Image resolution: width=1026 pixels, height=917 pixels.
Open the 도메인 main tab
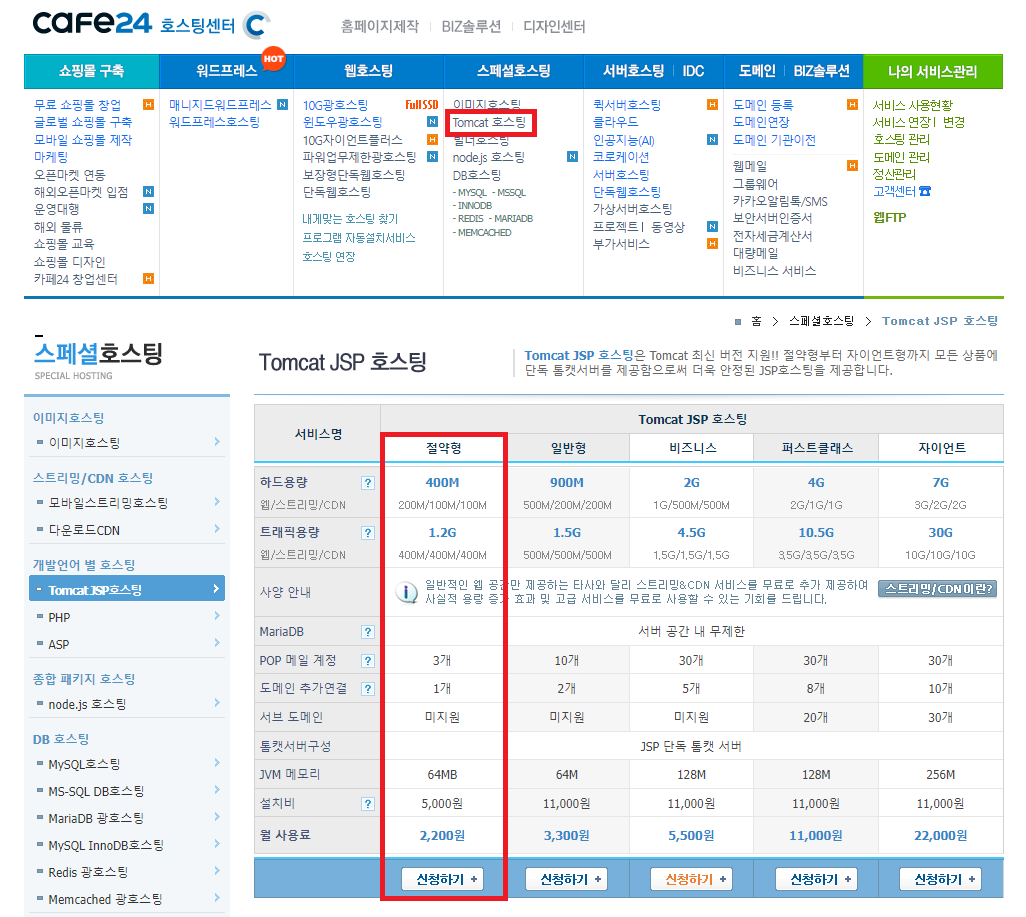(x=757, y=71)
